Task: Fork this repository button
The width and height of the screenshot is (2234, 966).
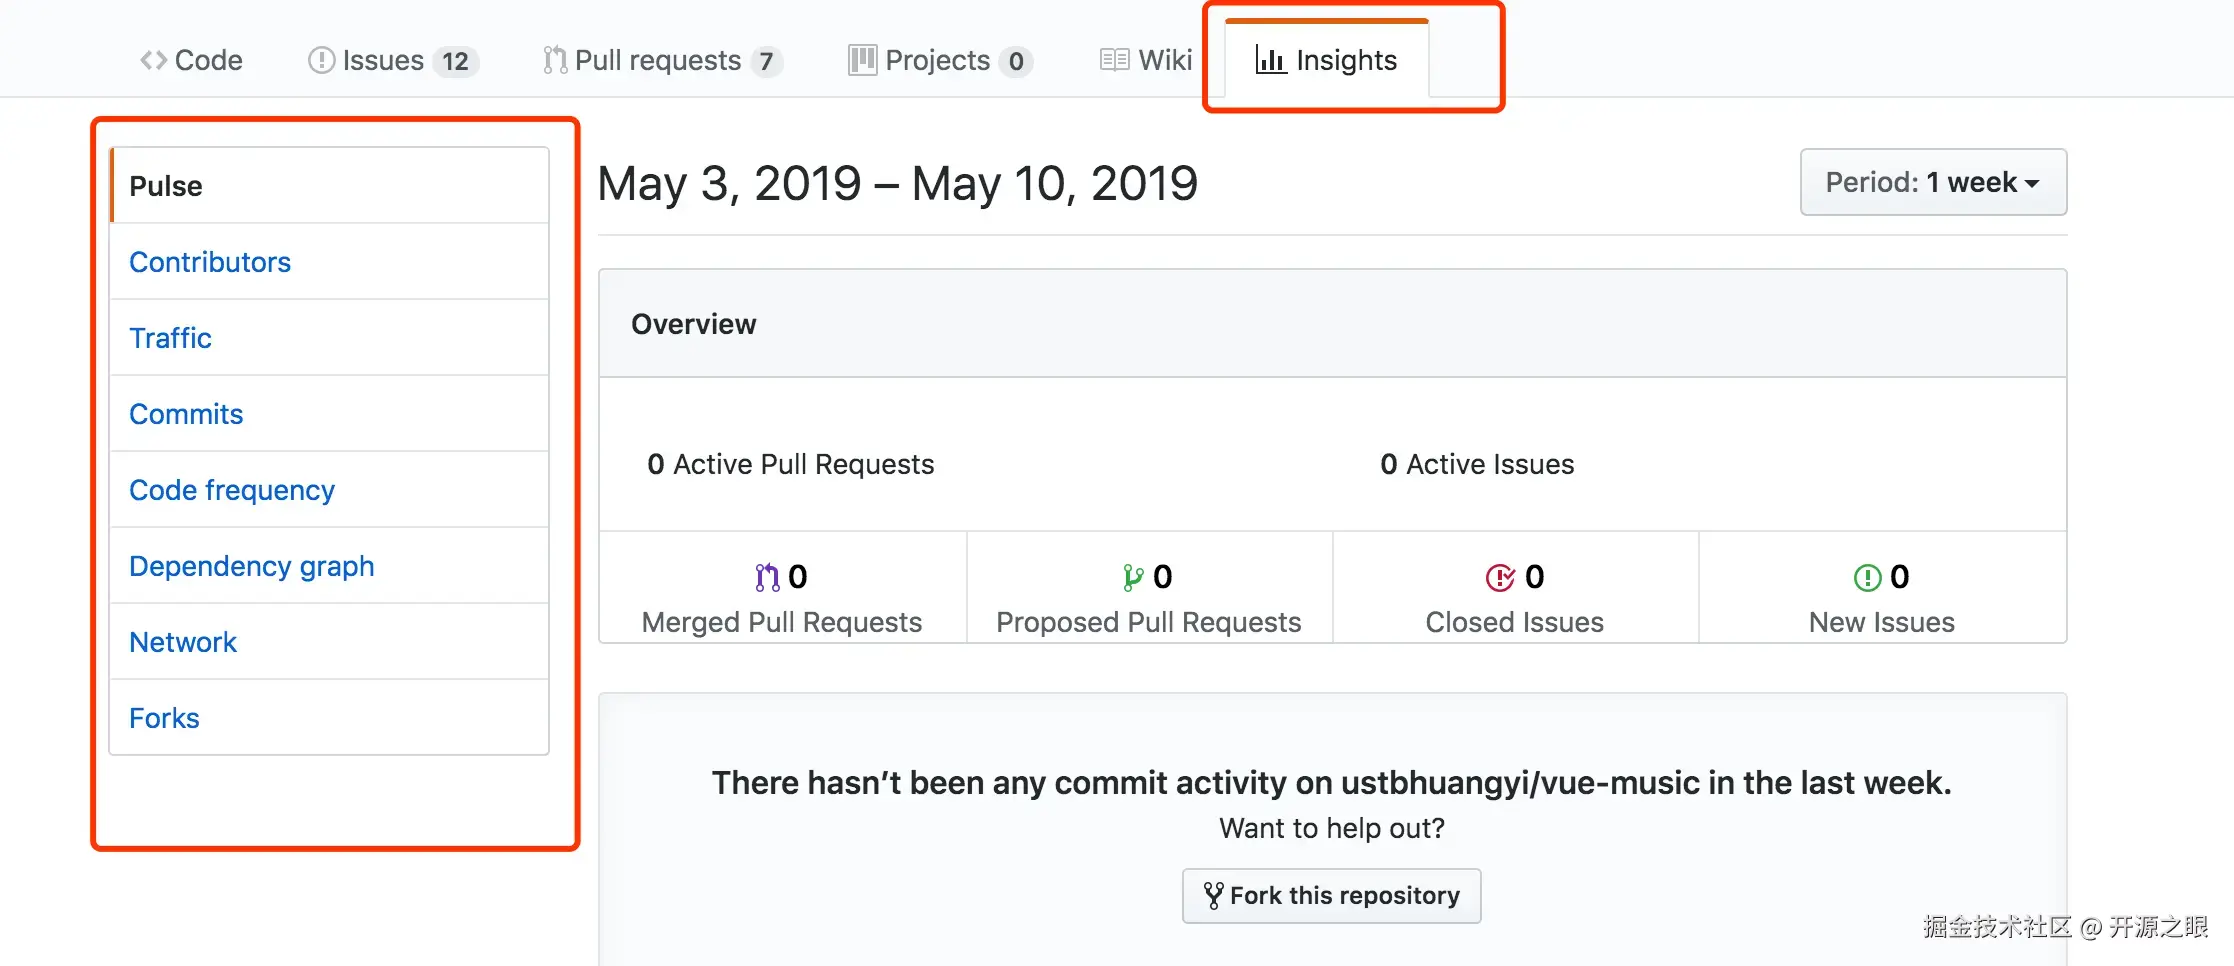Action: [1331, 895]
